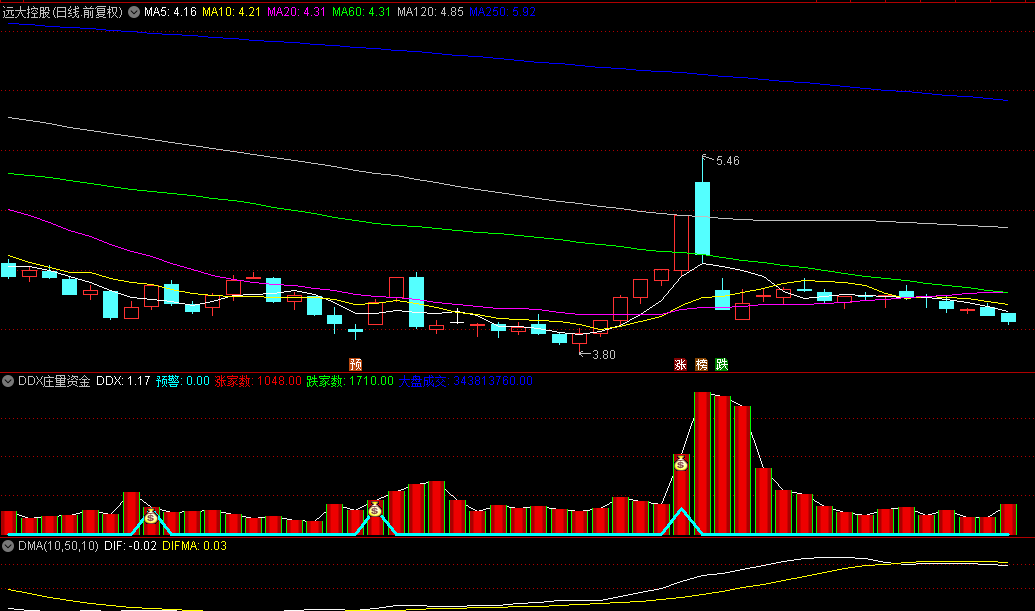Screen dimensions: 1035x611
Task: Click the middle money bag signal icon
Action: click(375, 509)
